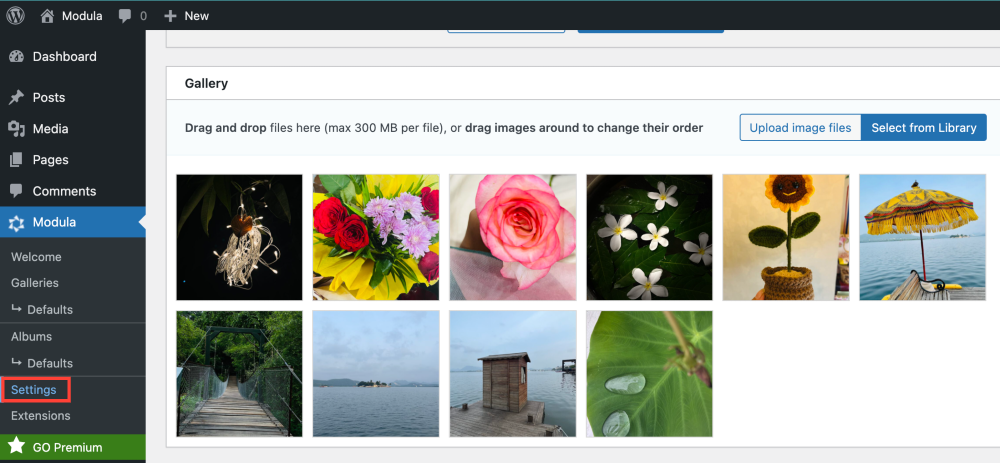The width and height of the screenshot is (1000, 463).
Task: Click the Posts pushpin icon
Action: (x=16, y=98)
